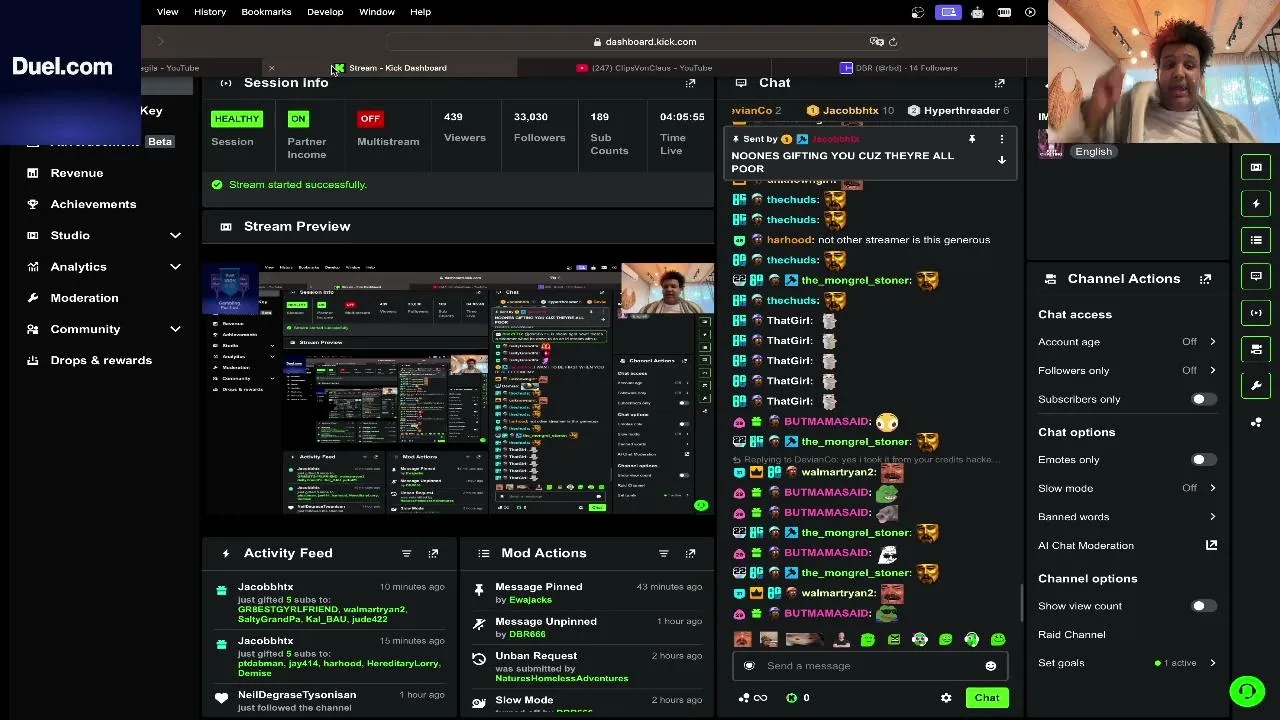The width and height of the screenshot is (1280, 720).
Task: Click the lightning activity feed icon in right rail
Action: click(1256, 204)
